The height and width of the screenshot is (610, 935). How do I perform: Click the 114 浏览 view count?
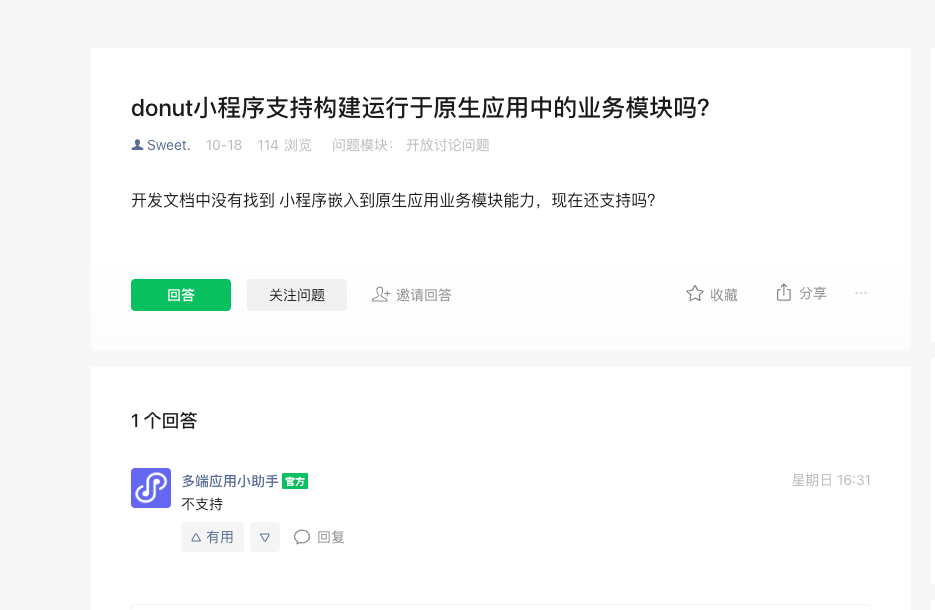coord(284,145)
